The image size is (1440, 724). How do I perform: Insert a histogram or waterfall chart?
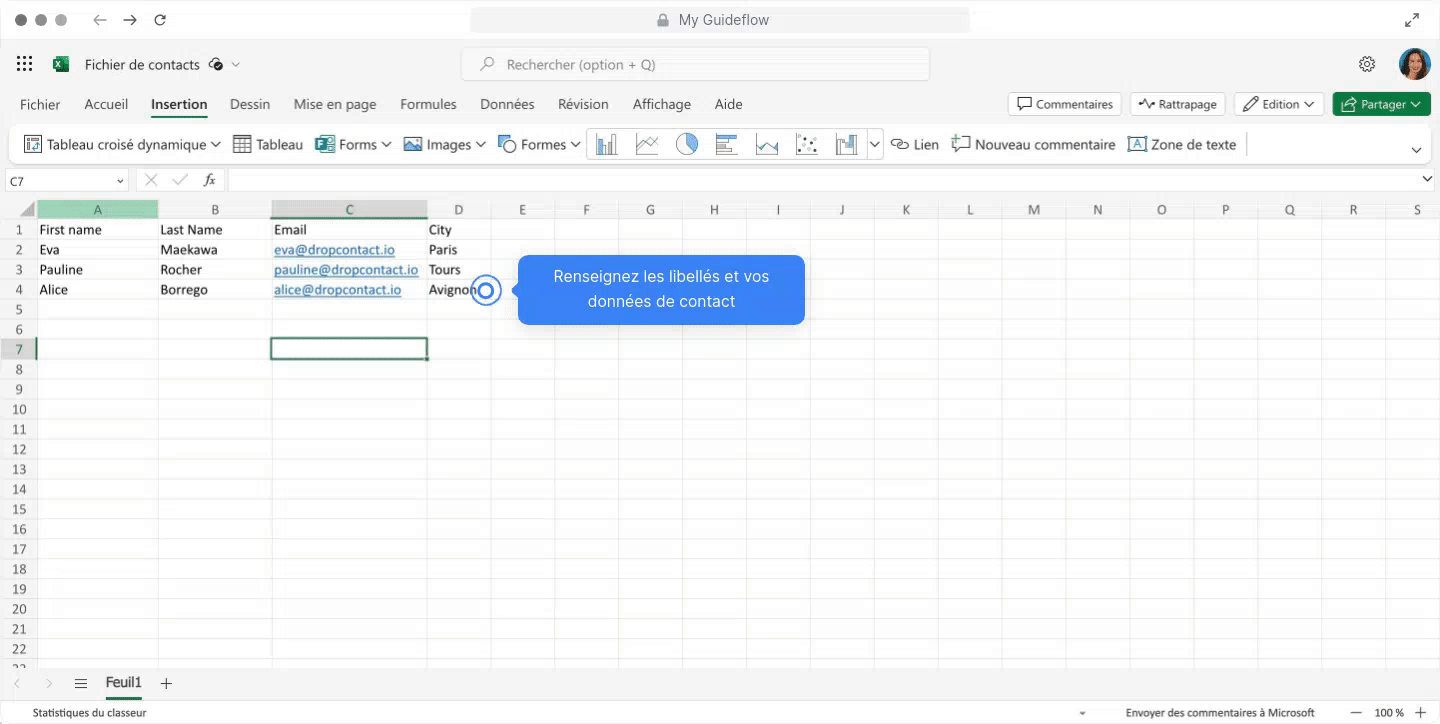click(847, 144)
